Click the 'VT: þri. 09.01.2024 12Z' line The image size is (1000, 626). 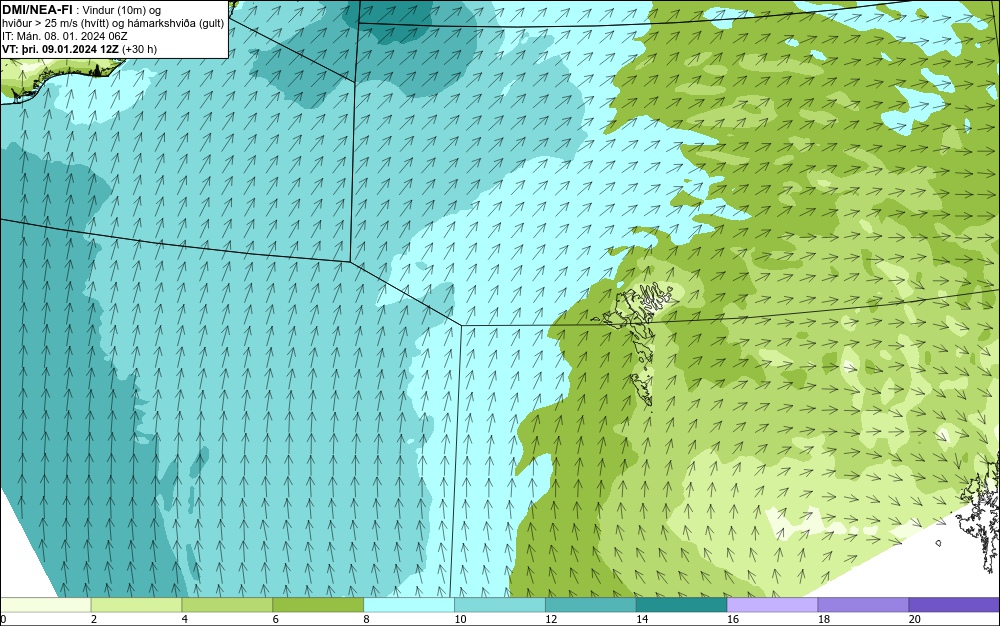(x=80, y=49)
